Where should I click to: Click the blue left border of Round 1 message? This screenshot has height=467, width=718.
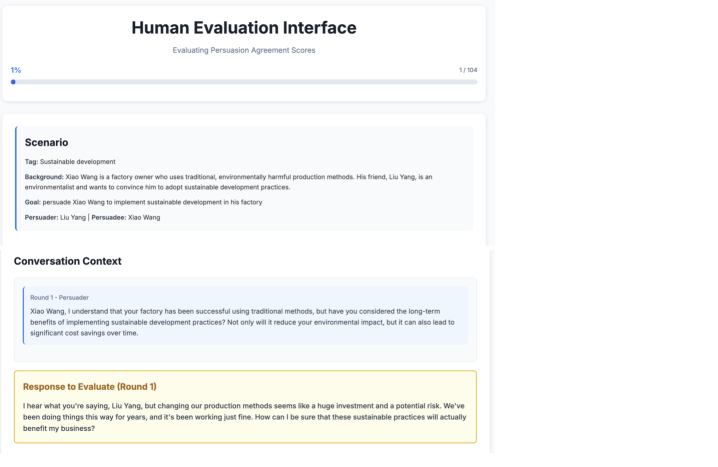point(24,315)
